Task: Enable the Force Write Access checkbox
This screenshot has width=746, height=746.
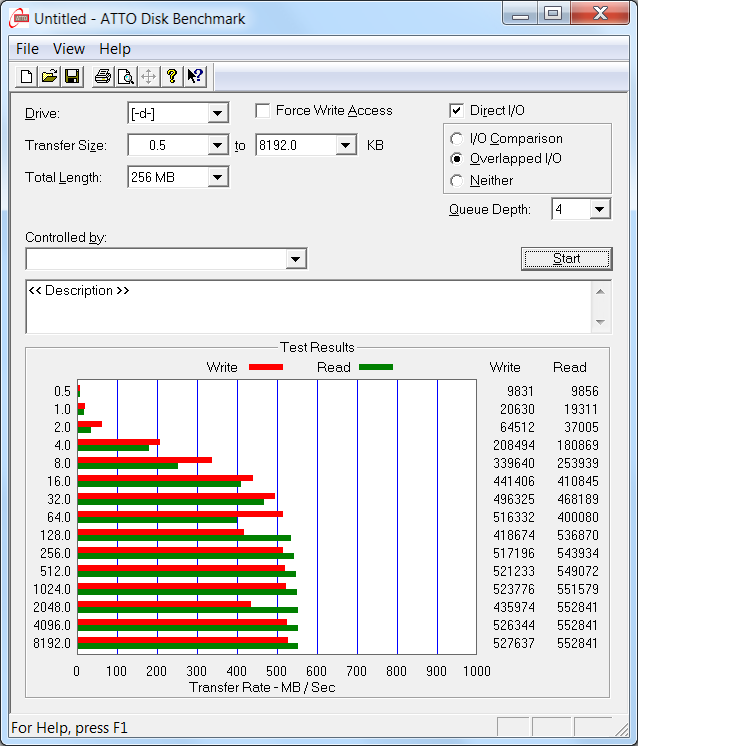Action: [x=263, y=111]
